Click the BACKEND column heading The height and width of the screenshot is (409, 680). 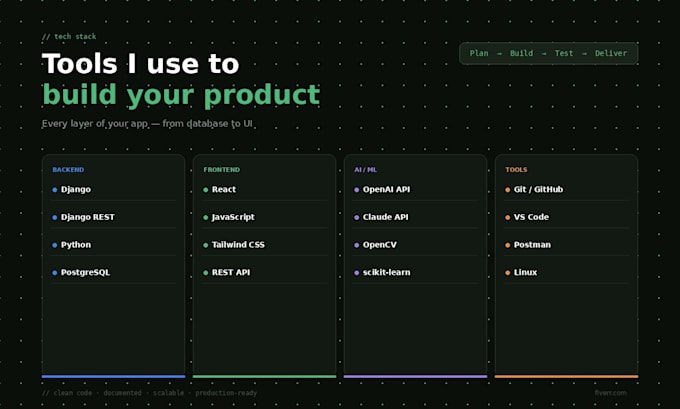pyautogui.click(x=68, y=170)
